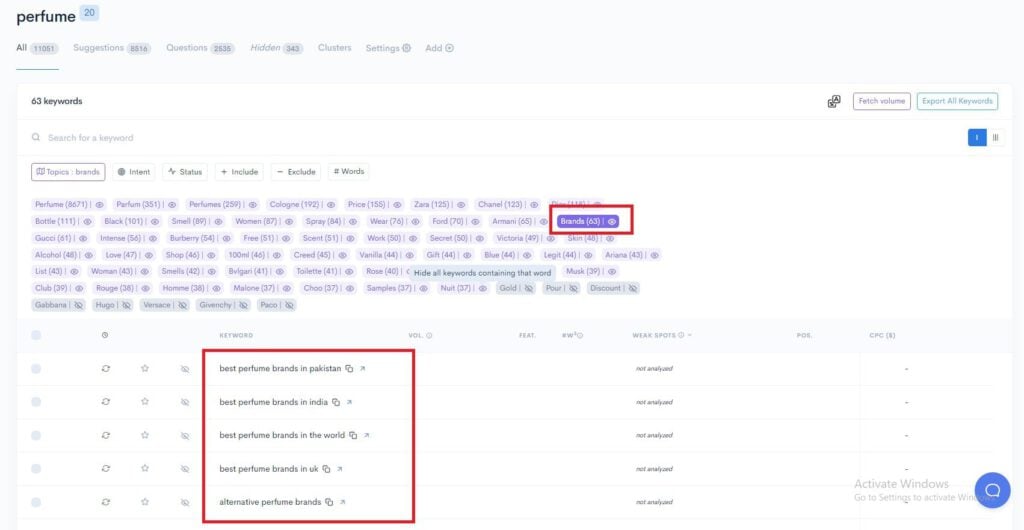Star the 'alternative perfume brands' keyword
The image size is (1024, 530).
145,502
